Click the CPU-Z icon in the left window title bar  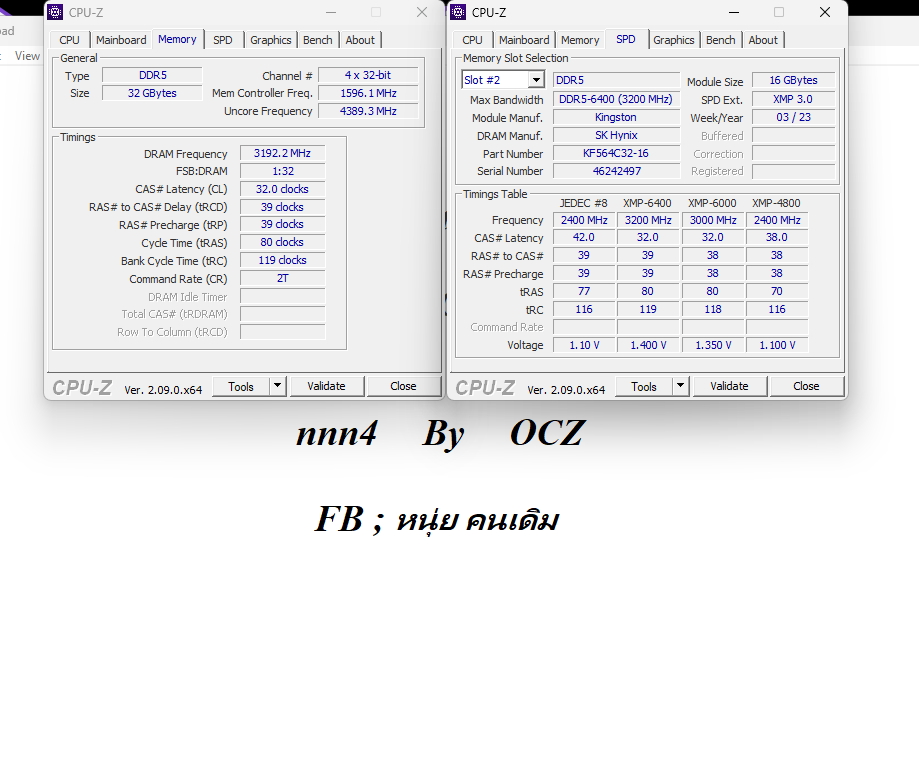click(x=55, y=12)
